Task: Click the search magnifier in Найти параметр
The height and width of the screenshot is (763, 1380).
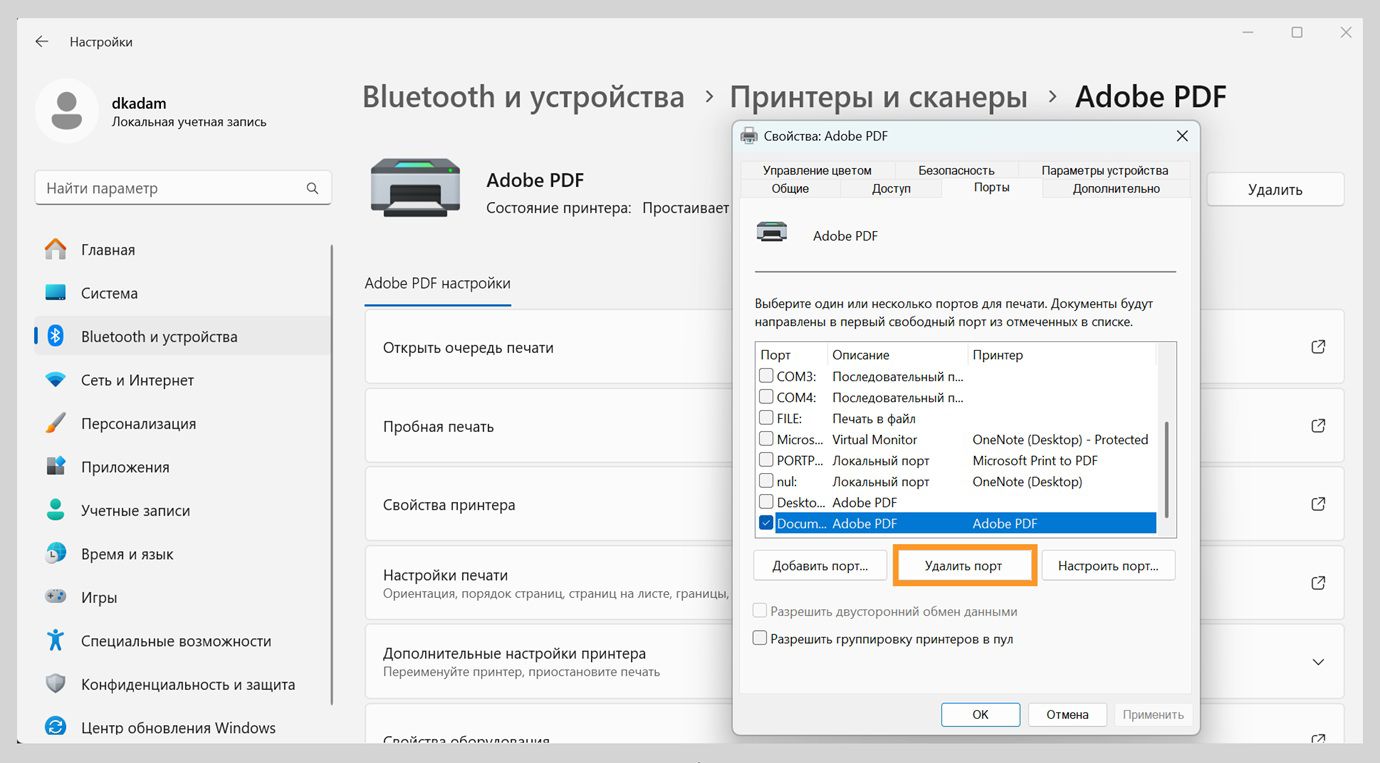Action: pyautogui.click(x=312, y=187)
